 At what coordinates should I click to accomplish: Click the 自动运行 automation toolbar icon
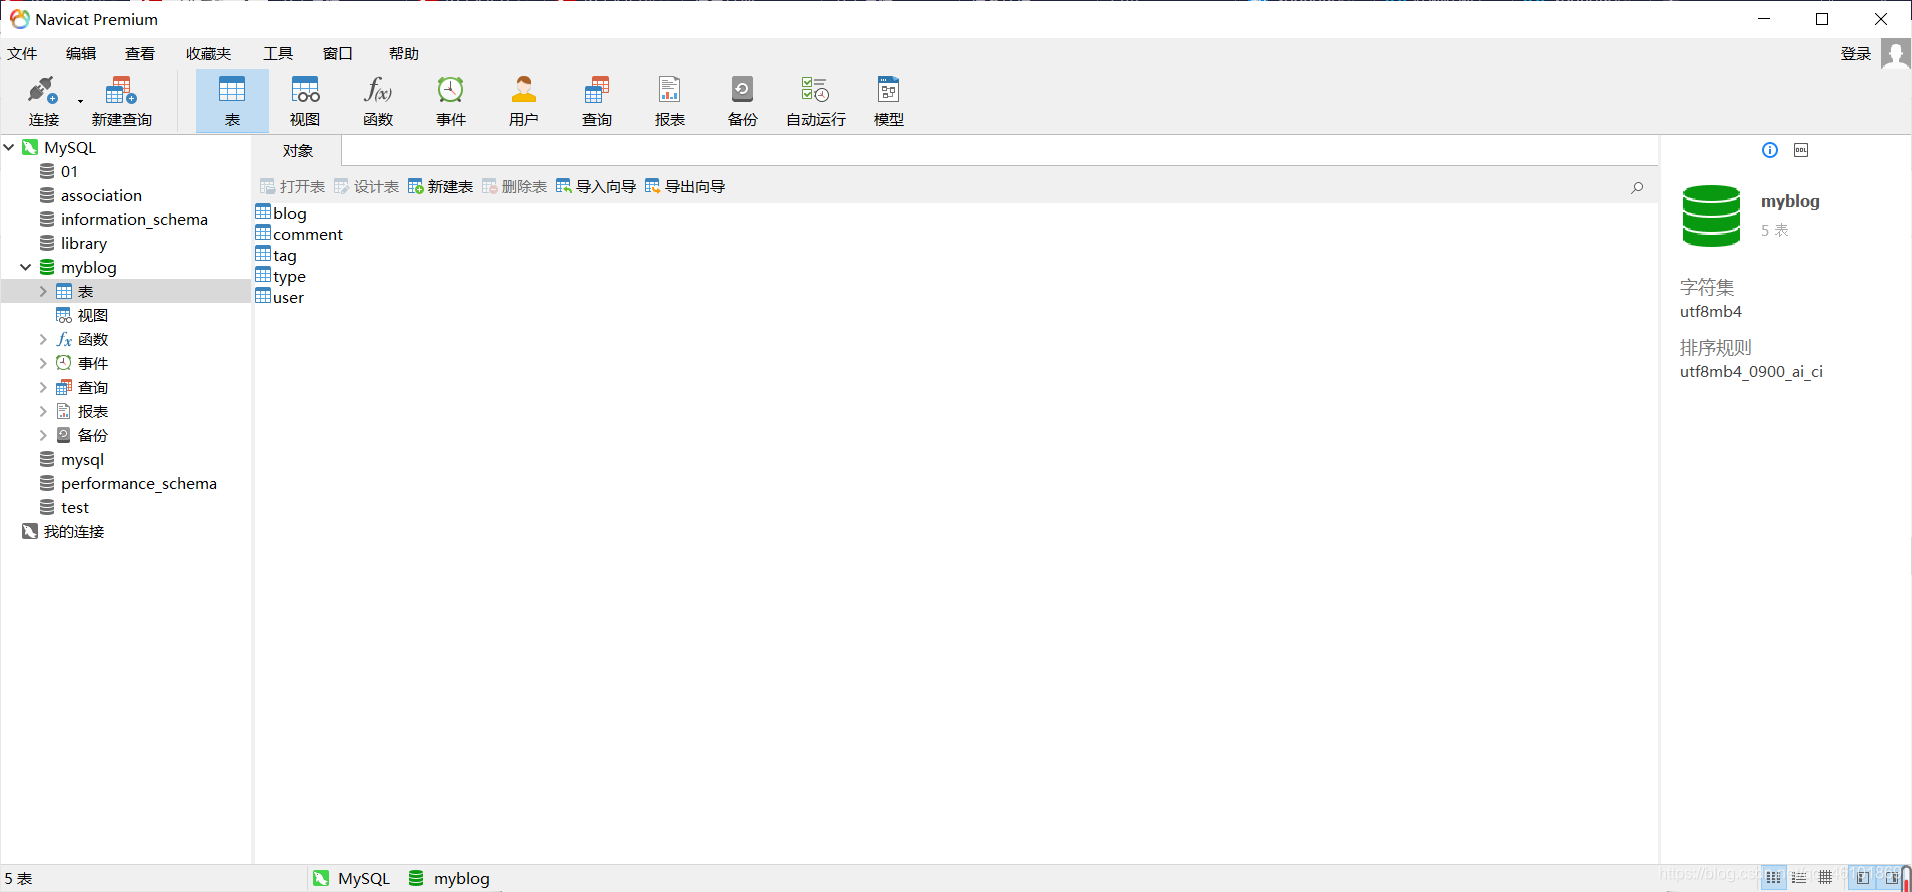click(816, 101)
